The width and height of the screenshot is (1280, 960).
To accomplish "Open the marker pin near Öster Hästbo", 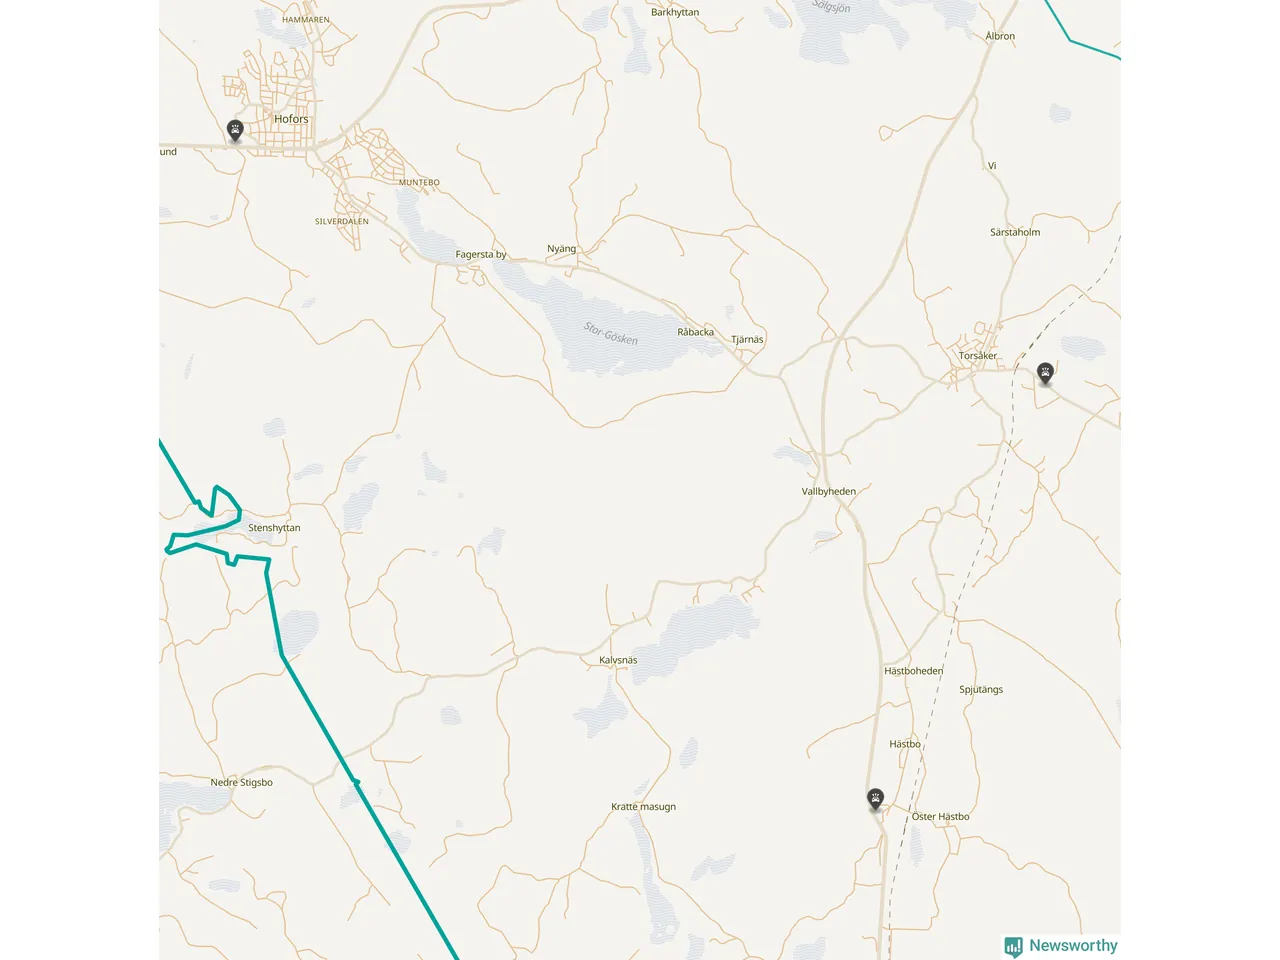I will point(876,799).
